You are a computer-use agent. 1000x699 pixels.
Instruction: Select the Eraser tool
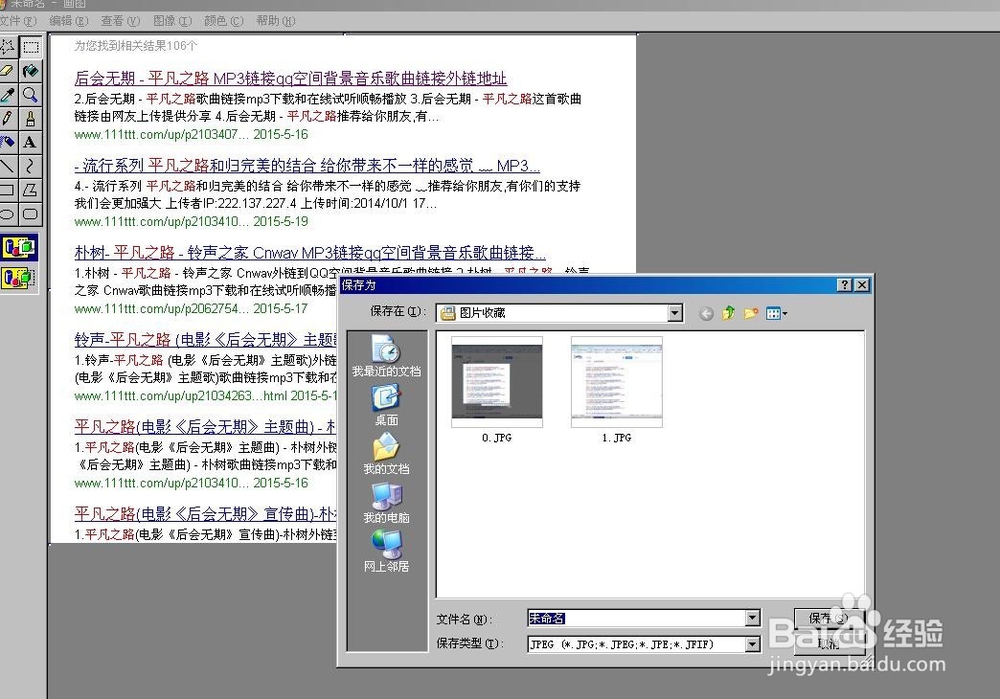[8, 70]
